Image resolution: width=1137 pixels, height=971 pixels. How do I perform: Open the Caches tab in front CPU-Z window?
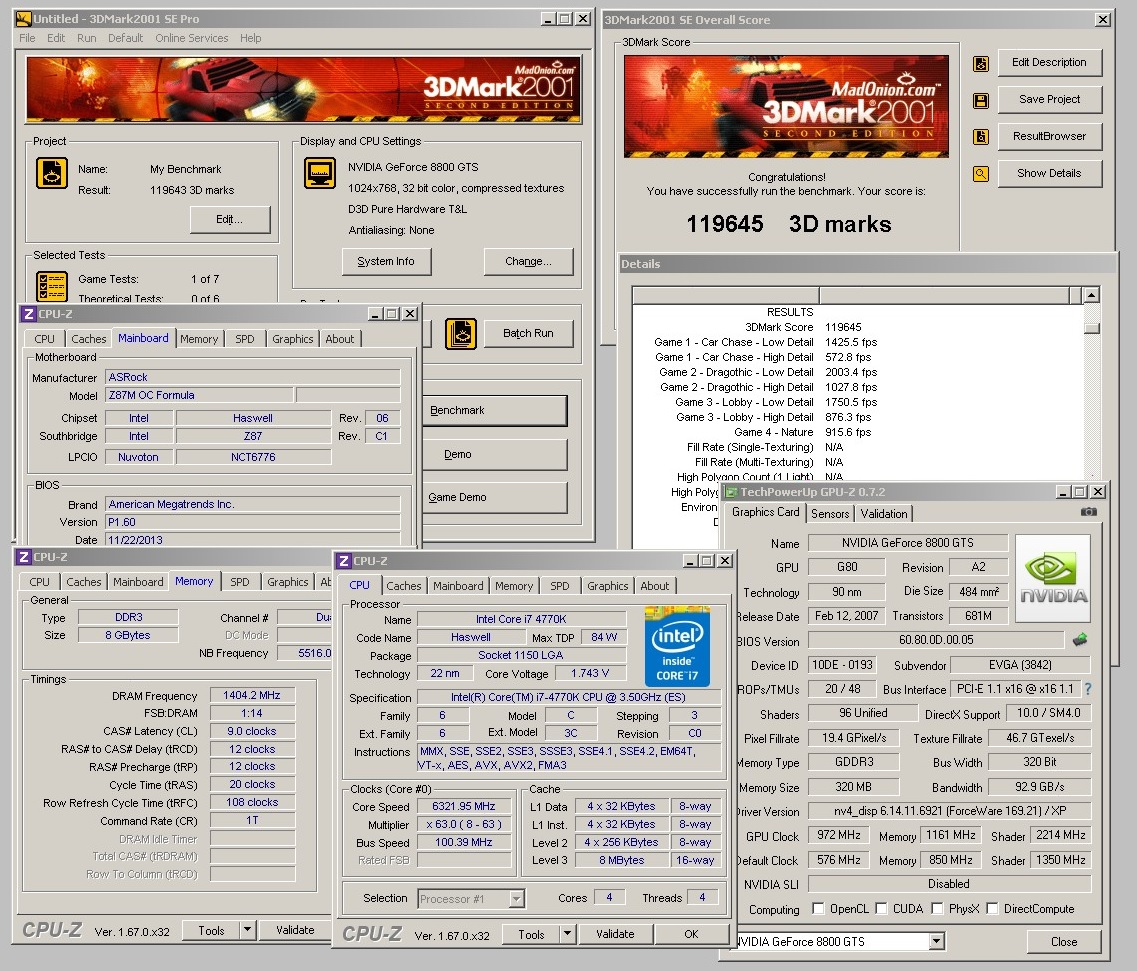point(403,585)
